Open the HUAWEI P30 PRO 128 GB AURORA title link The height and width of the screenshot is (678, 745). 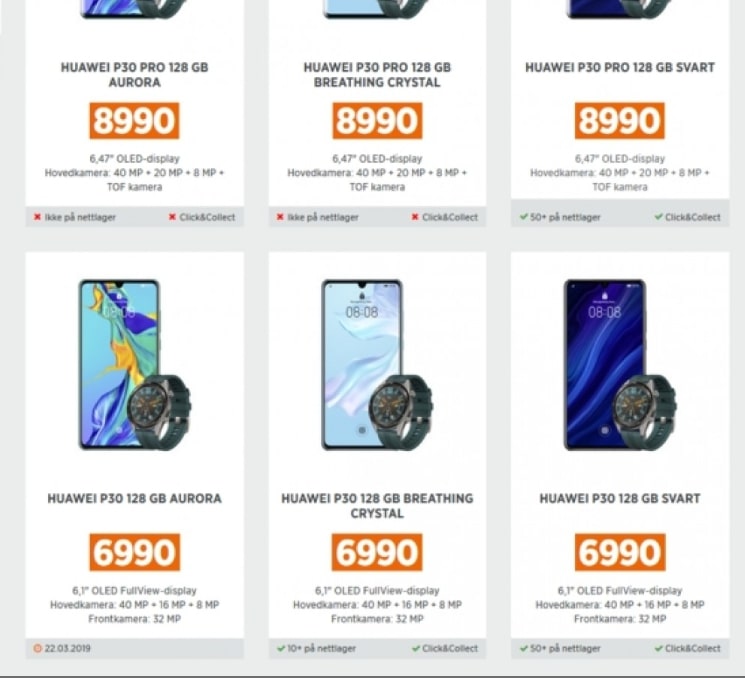point(134,75)
